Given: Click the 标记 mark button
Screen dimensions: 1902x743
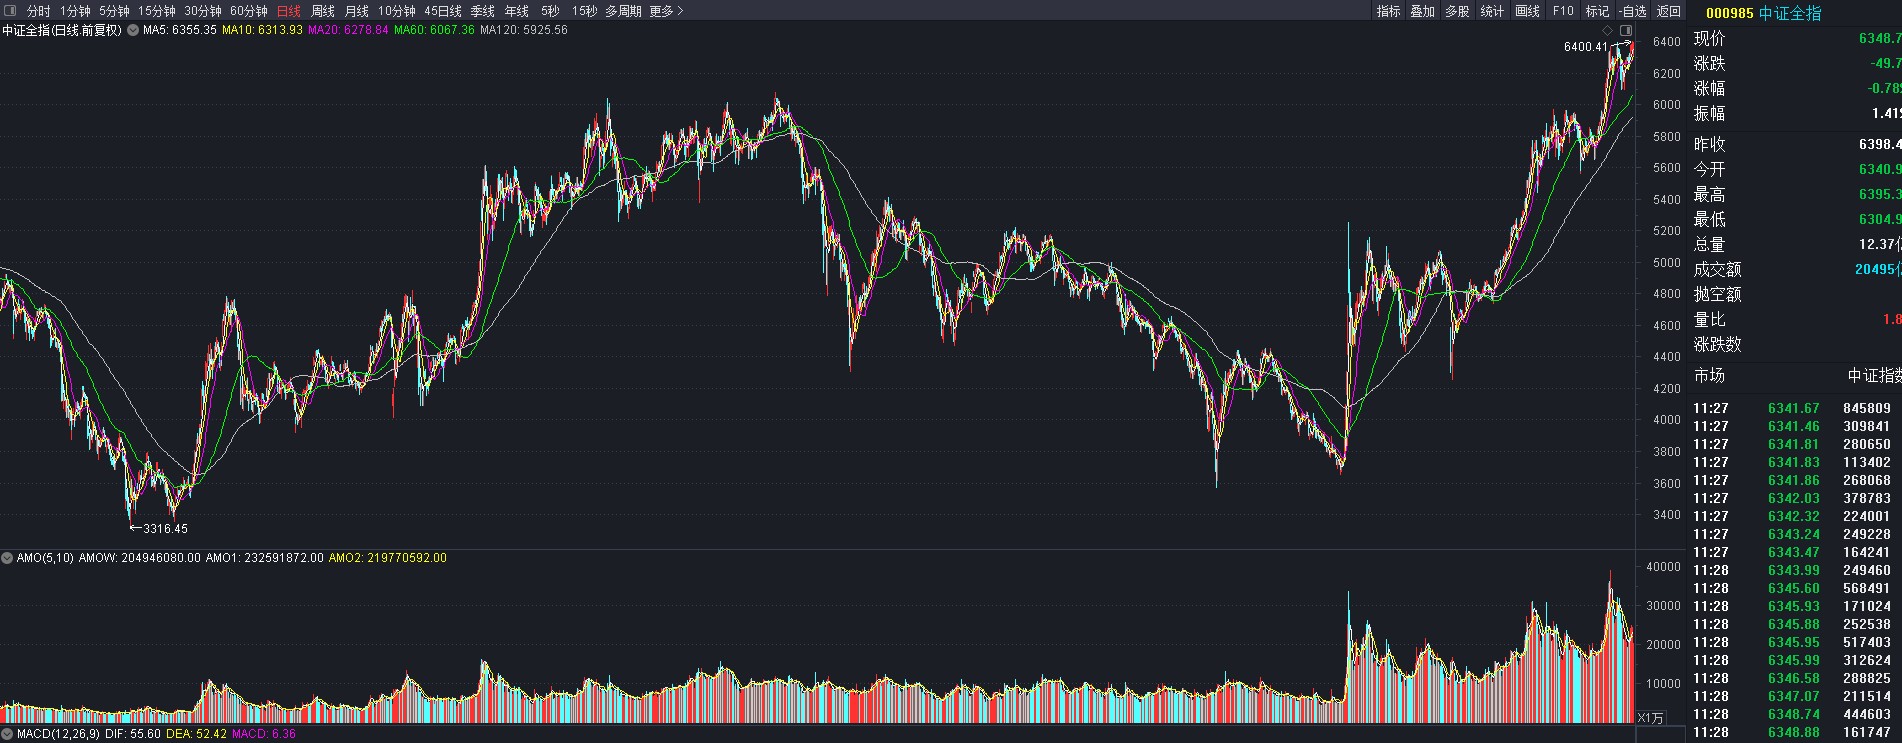Looking at the screenshot, I should pyautogui.click(x=1598, y=11).
